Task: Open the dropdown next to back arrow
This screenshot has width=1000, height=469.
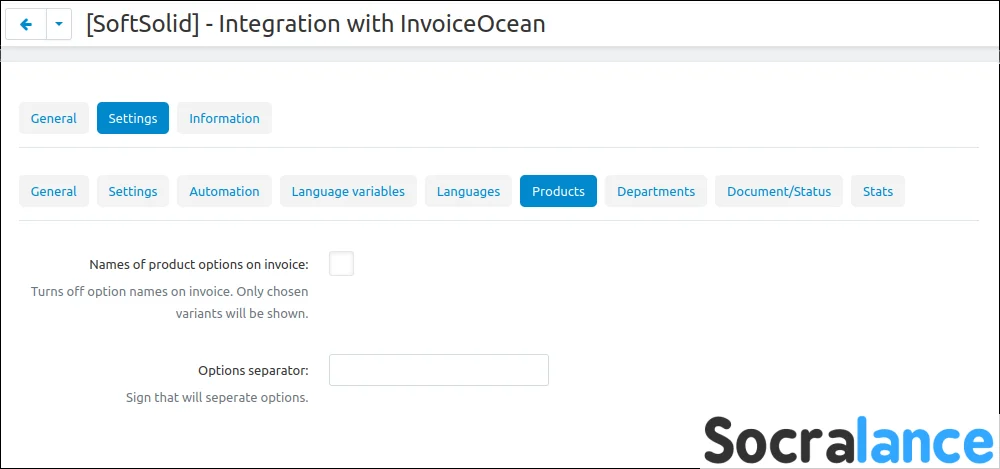Action: coord(59,25)
